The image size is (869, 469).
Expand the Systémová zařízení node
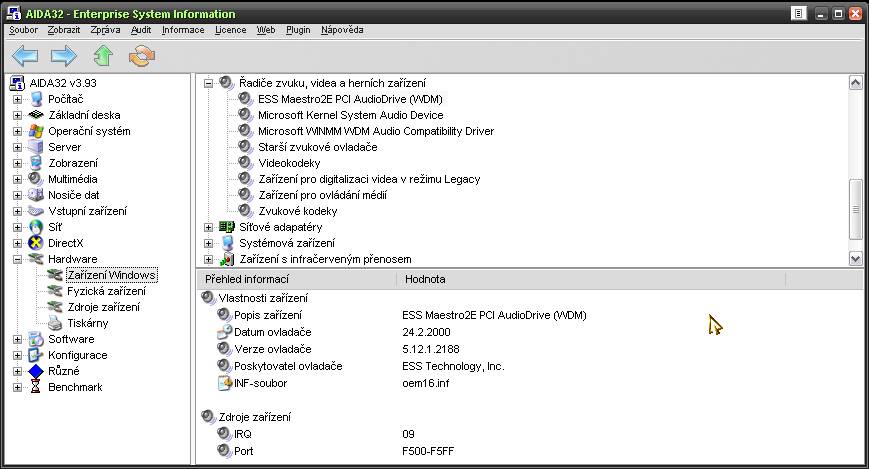208,243
